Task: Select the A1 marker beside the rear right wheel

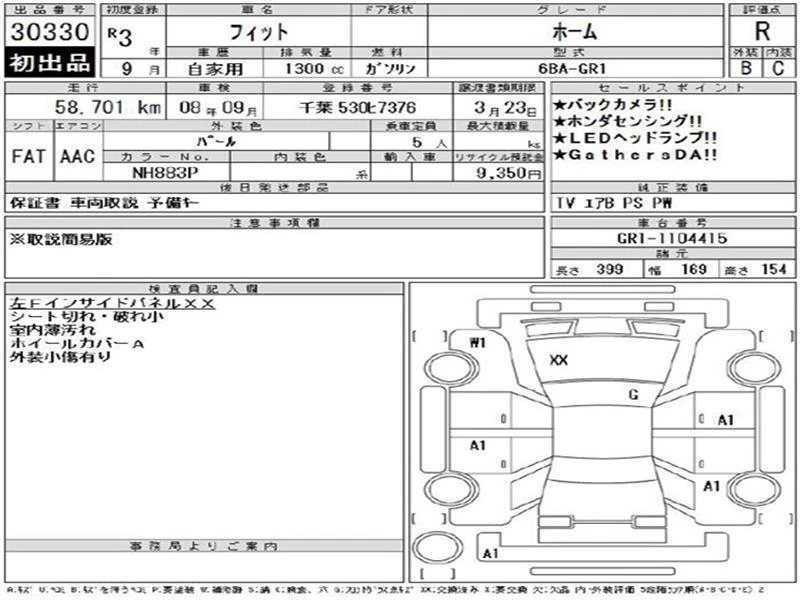Action: (712, 486)
